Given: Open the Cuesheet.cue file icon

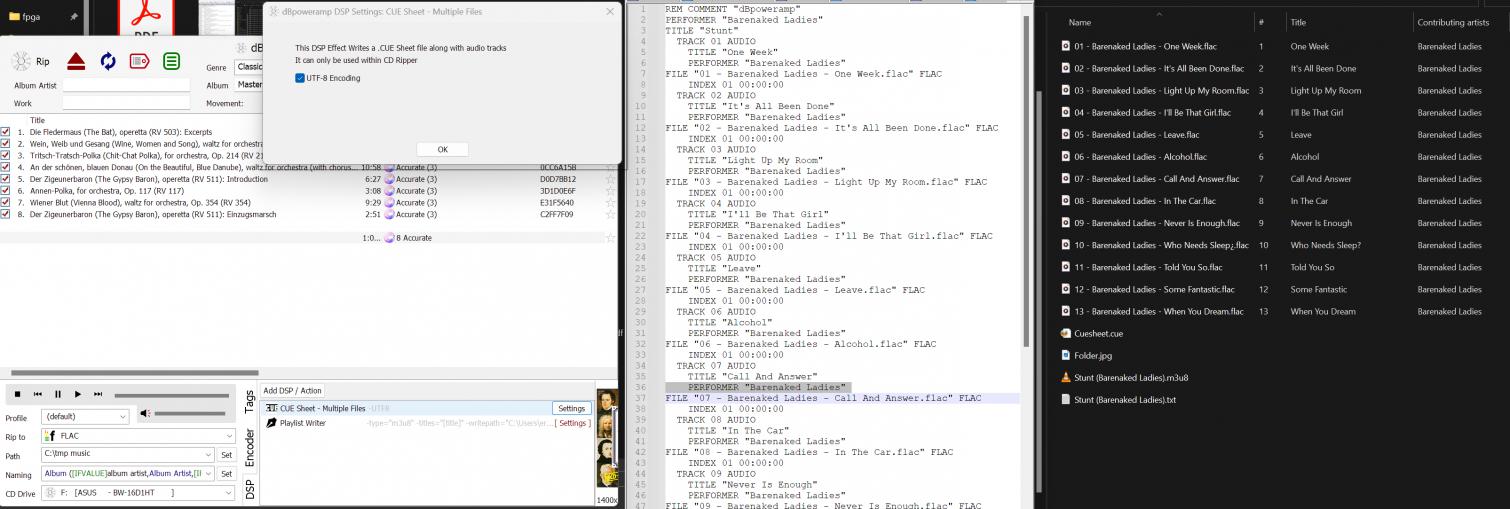Looking at the screenshot, I should 1066,333.
